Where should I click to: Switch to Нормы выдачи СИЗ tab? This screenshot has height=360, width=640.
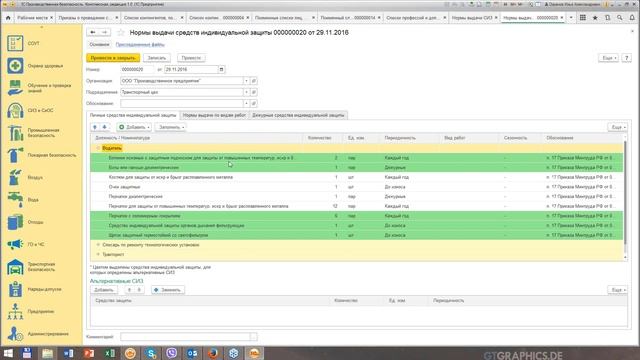472,18
